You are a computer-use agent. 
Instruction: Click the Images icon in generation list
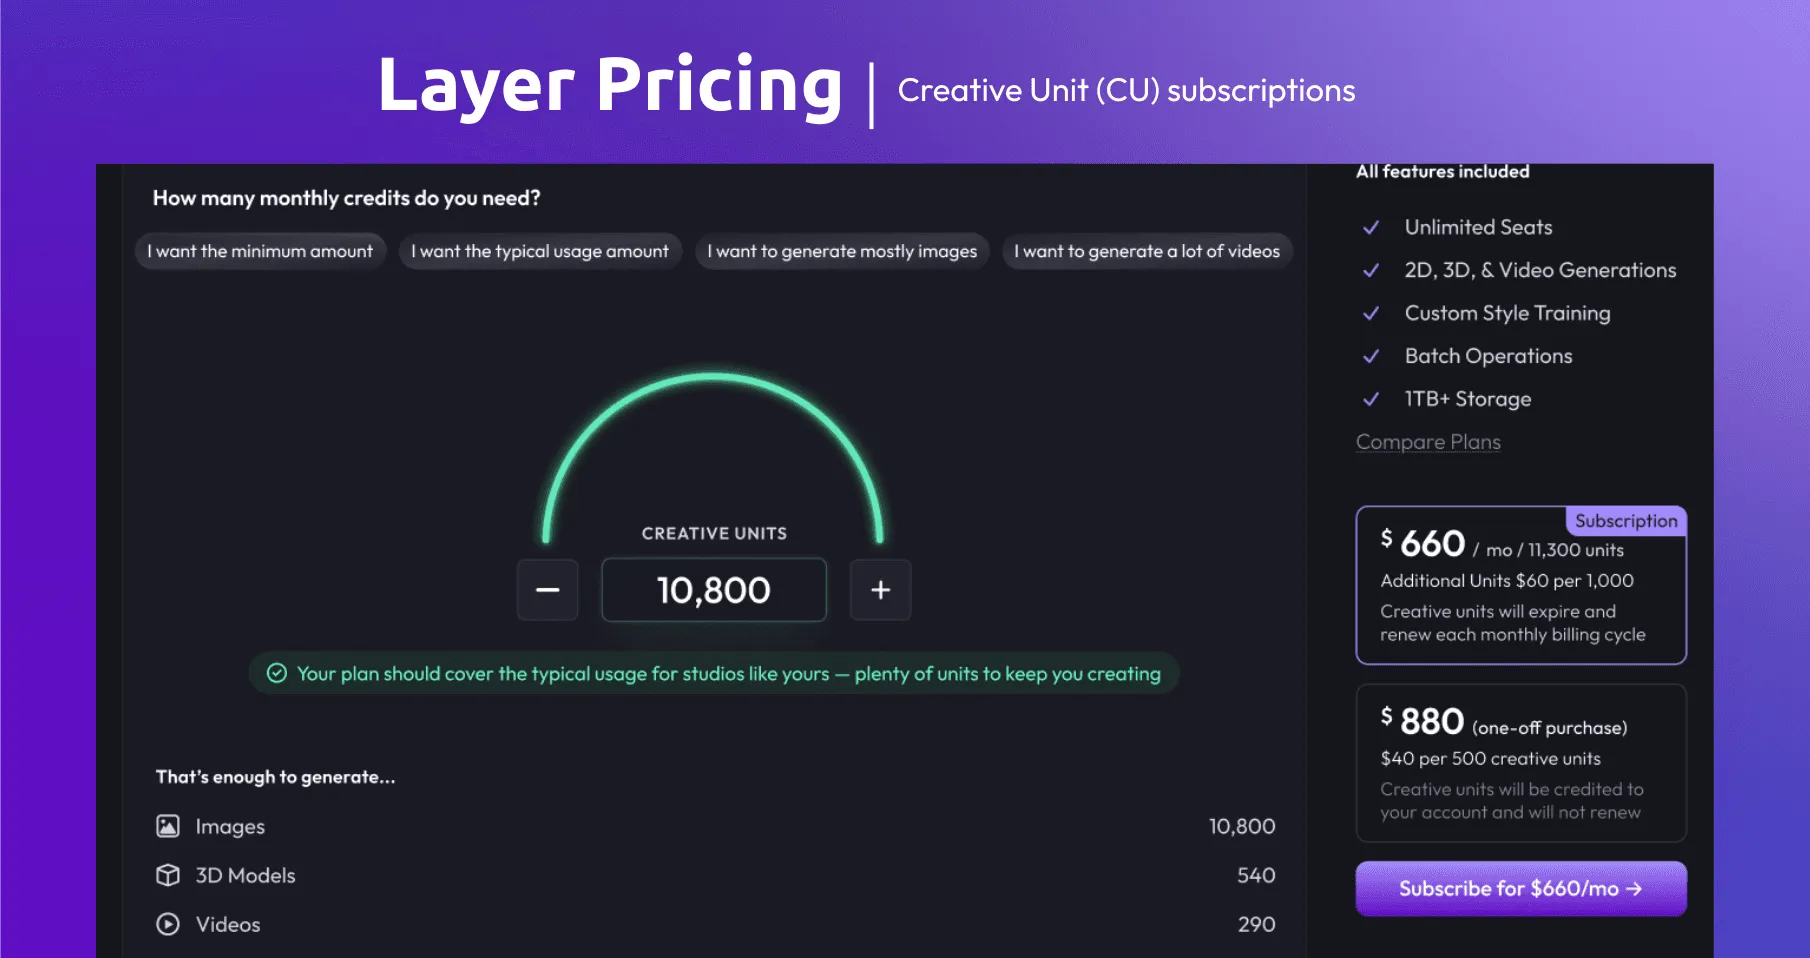[168, 826]
